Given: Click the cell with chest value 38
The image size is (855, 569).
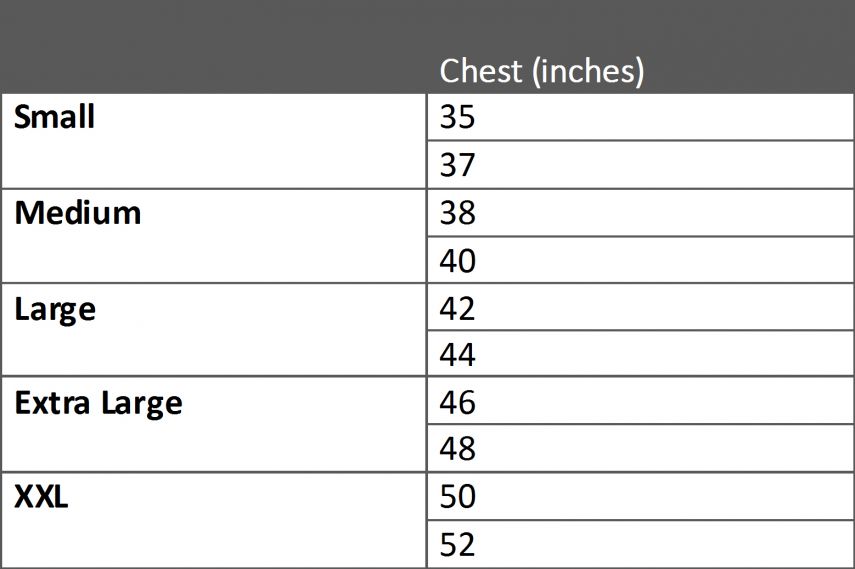Looking at the screenshot, I should (640, 213).
